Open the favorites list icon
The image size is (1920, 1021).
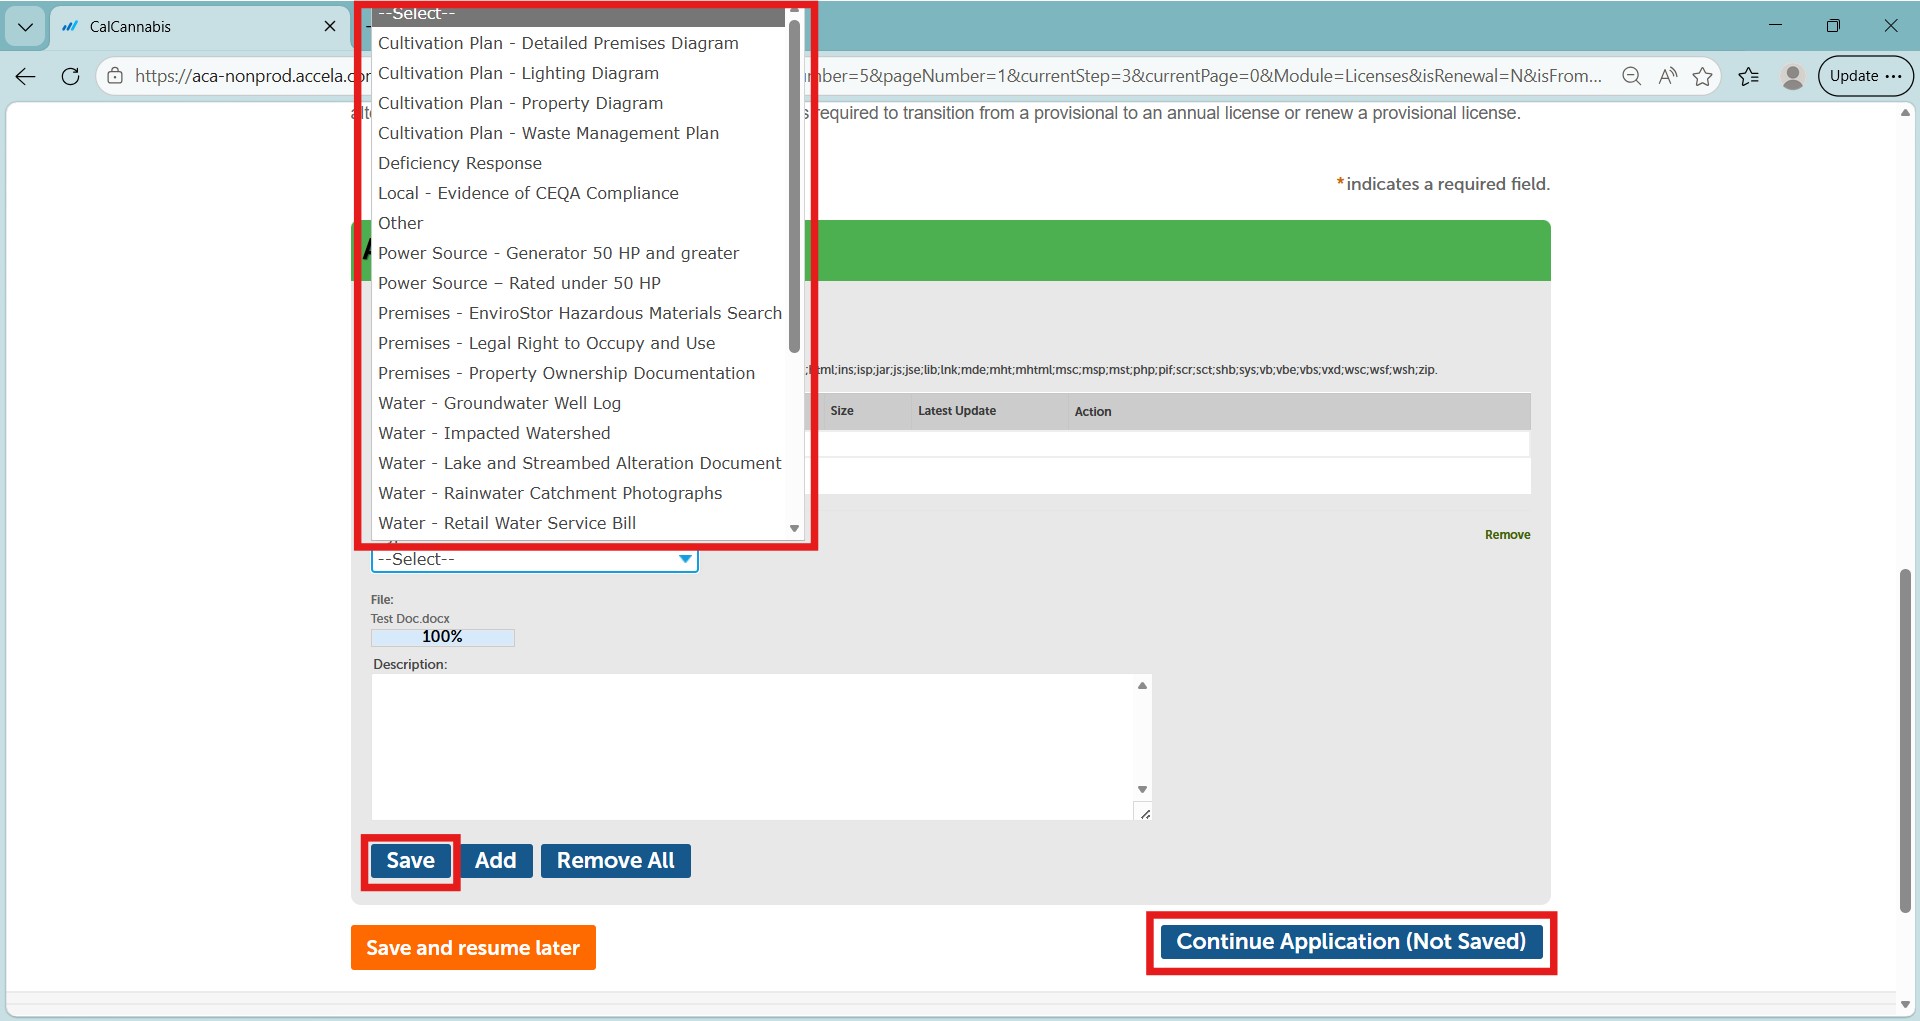1749,76
